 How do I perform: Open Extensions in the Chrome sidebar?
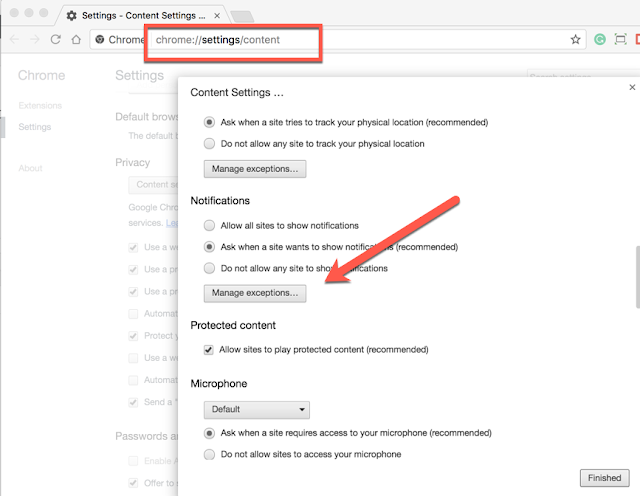[x=40, y=105]
